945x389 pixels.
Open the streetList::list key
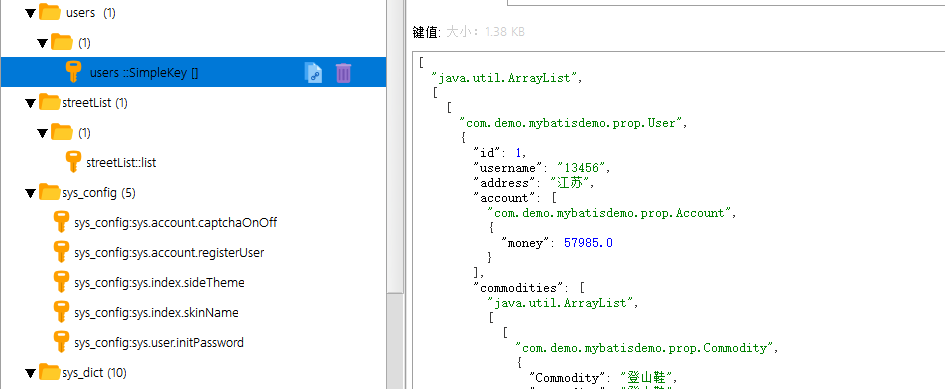[121, 163]
